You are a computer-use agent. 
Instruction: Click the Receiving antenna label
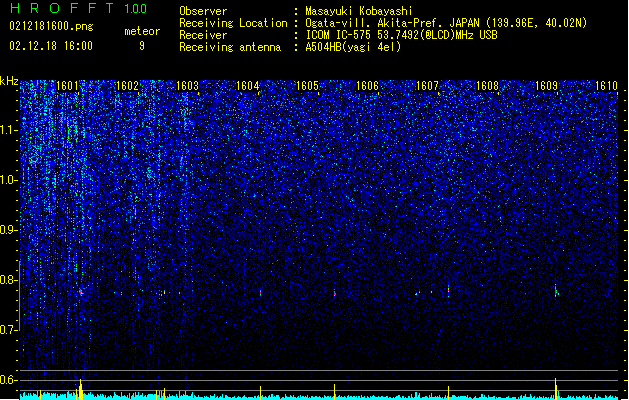click(x=230, y=47)
